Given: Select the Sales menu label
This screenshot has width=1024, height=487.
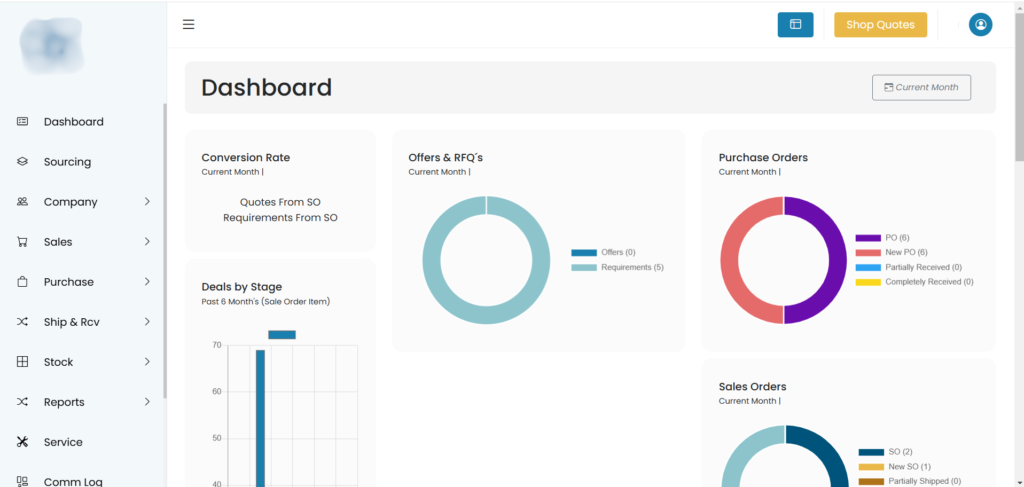Looking at the screenshot, I should (x=58, y=242).
